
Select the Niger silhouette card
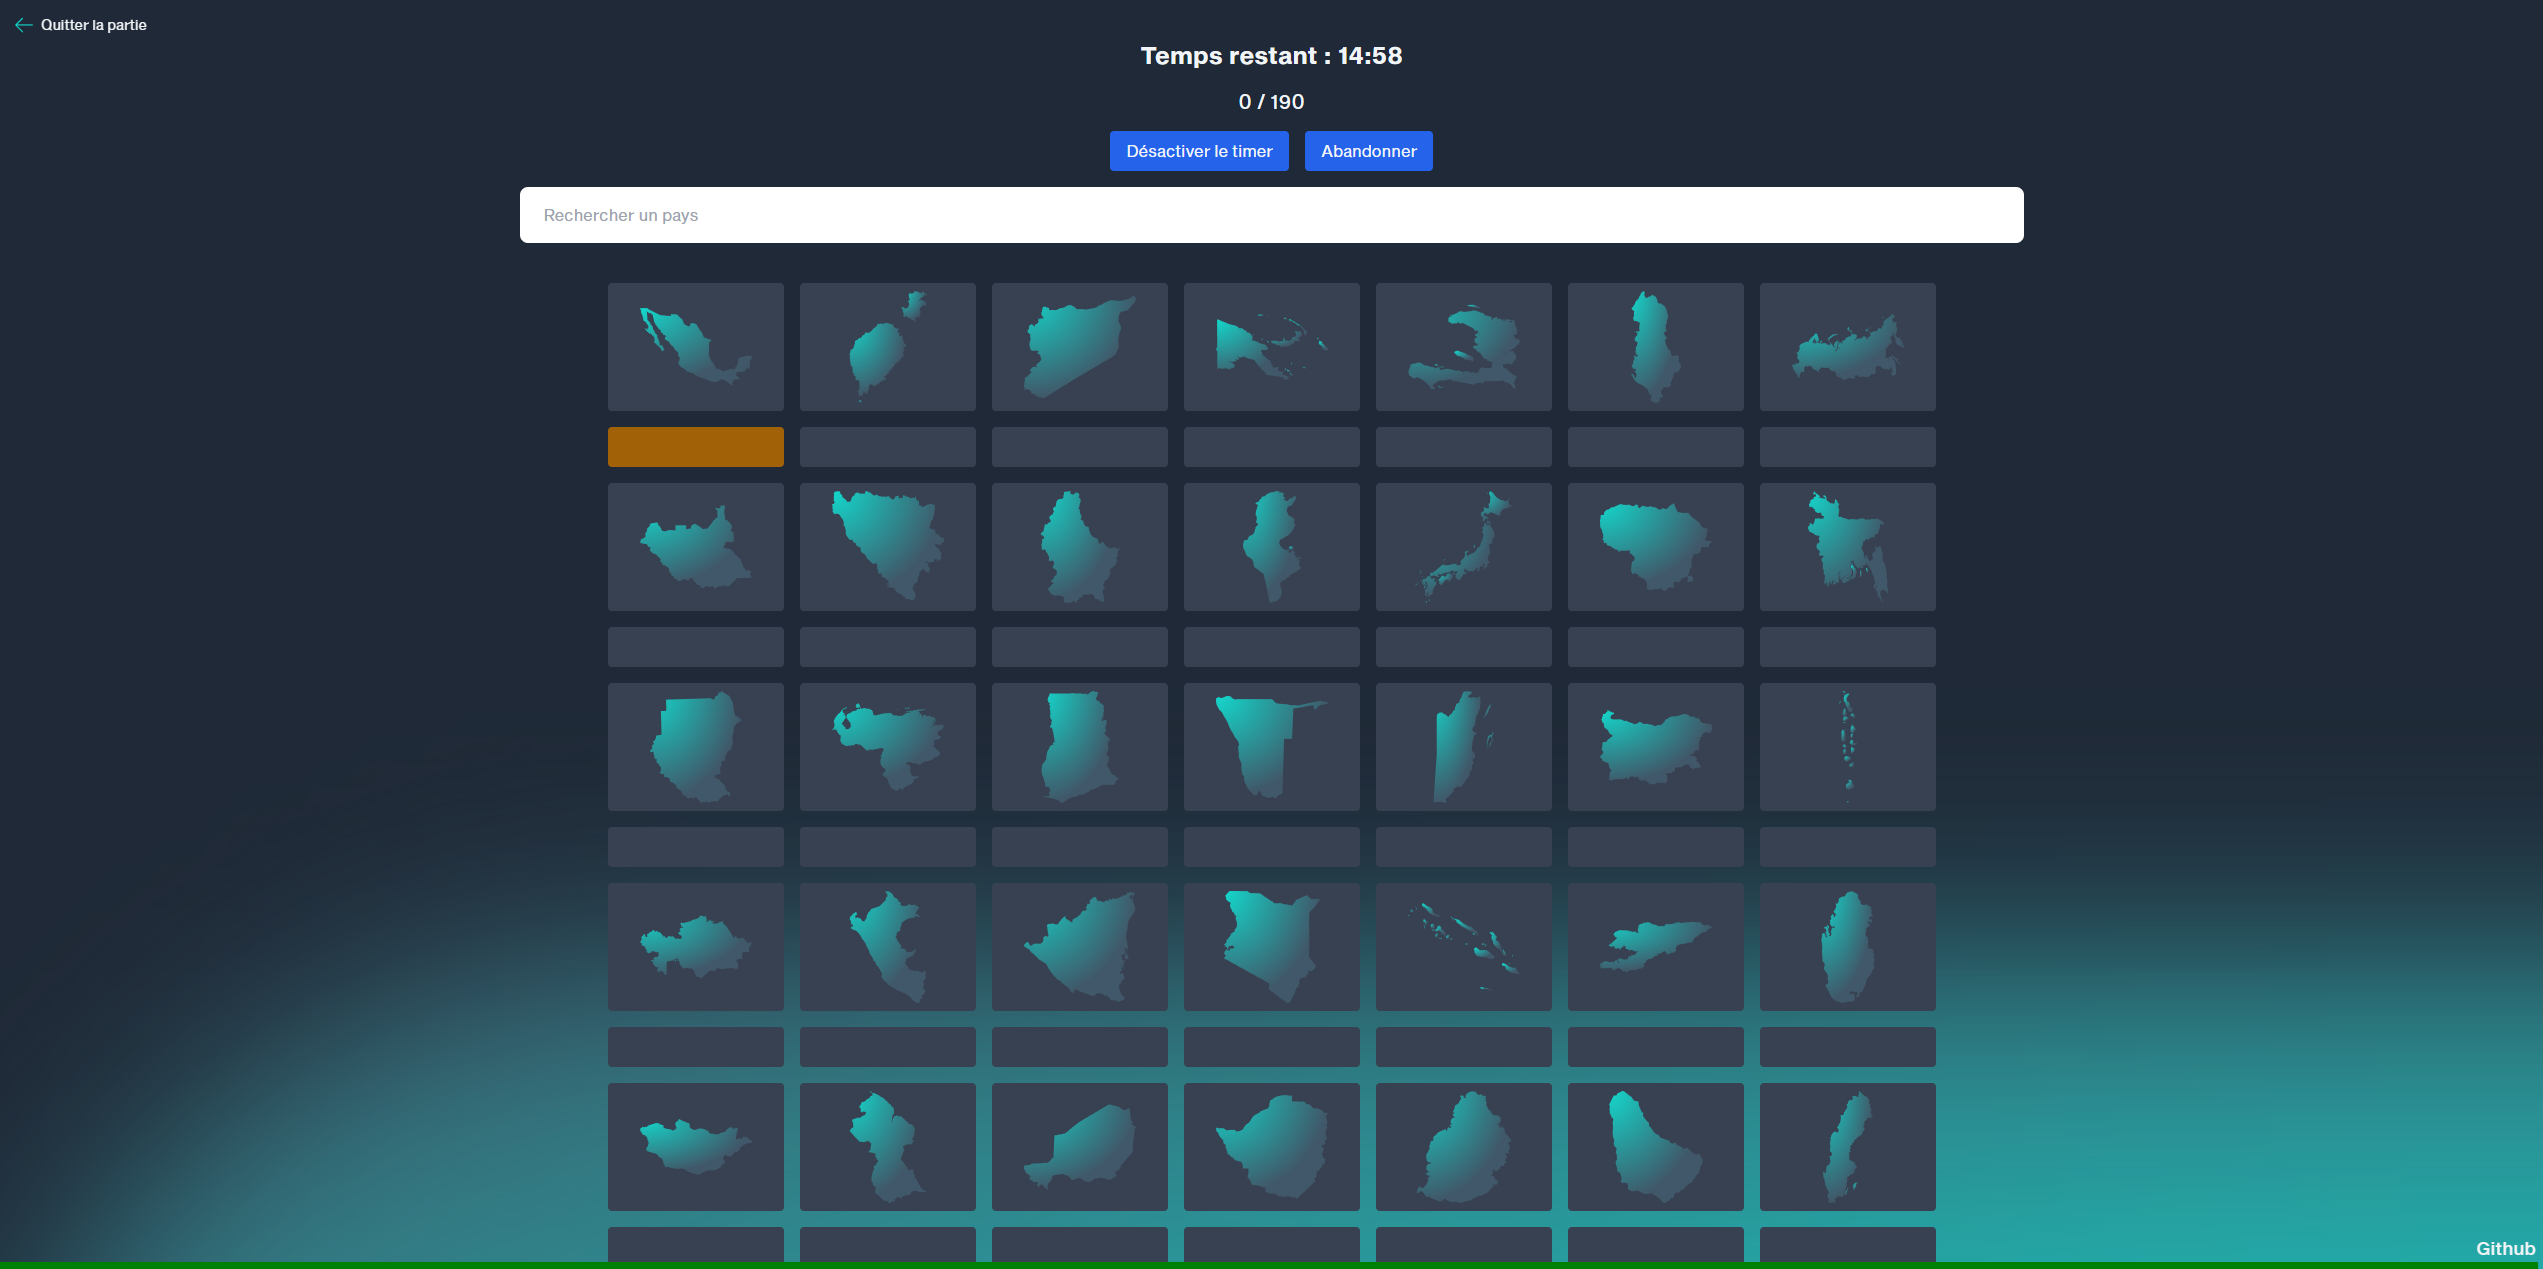click(1080, 1147)
